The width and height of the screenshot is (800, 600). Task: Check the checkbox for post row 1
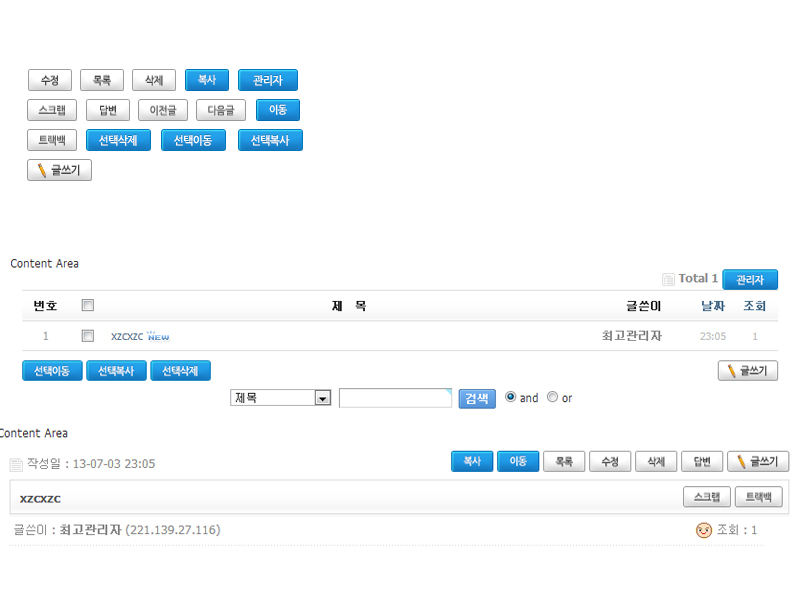pyautogui.click(x=87, y=336)
